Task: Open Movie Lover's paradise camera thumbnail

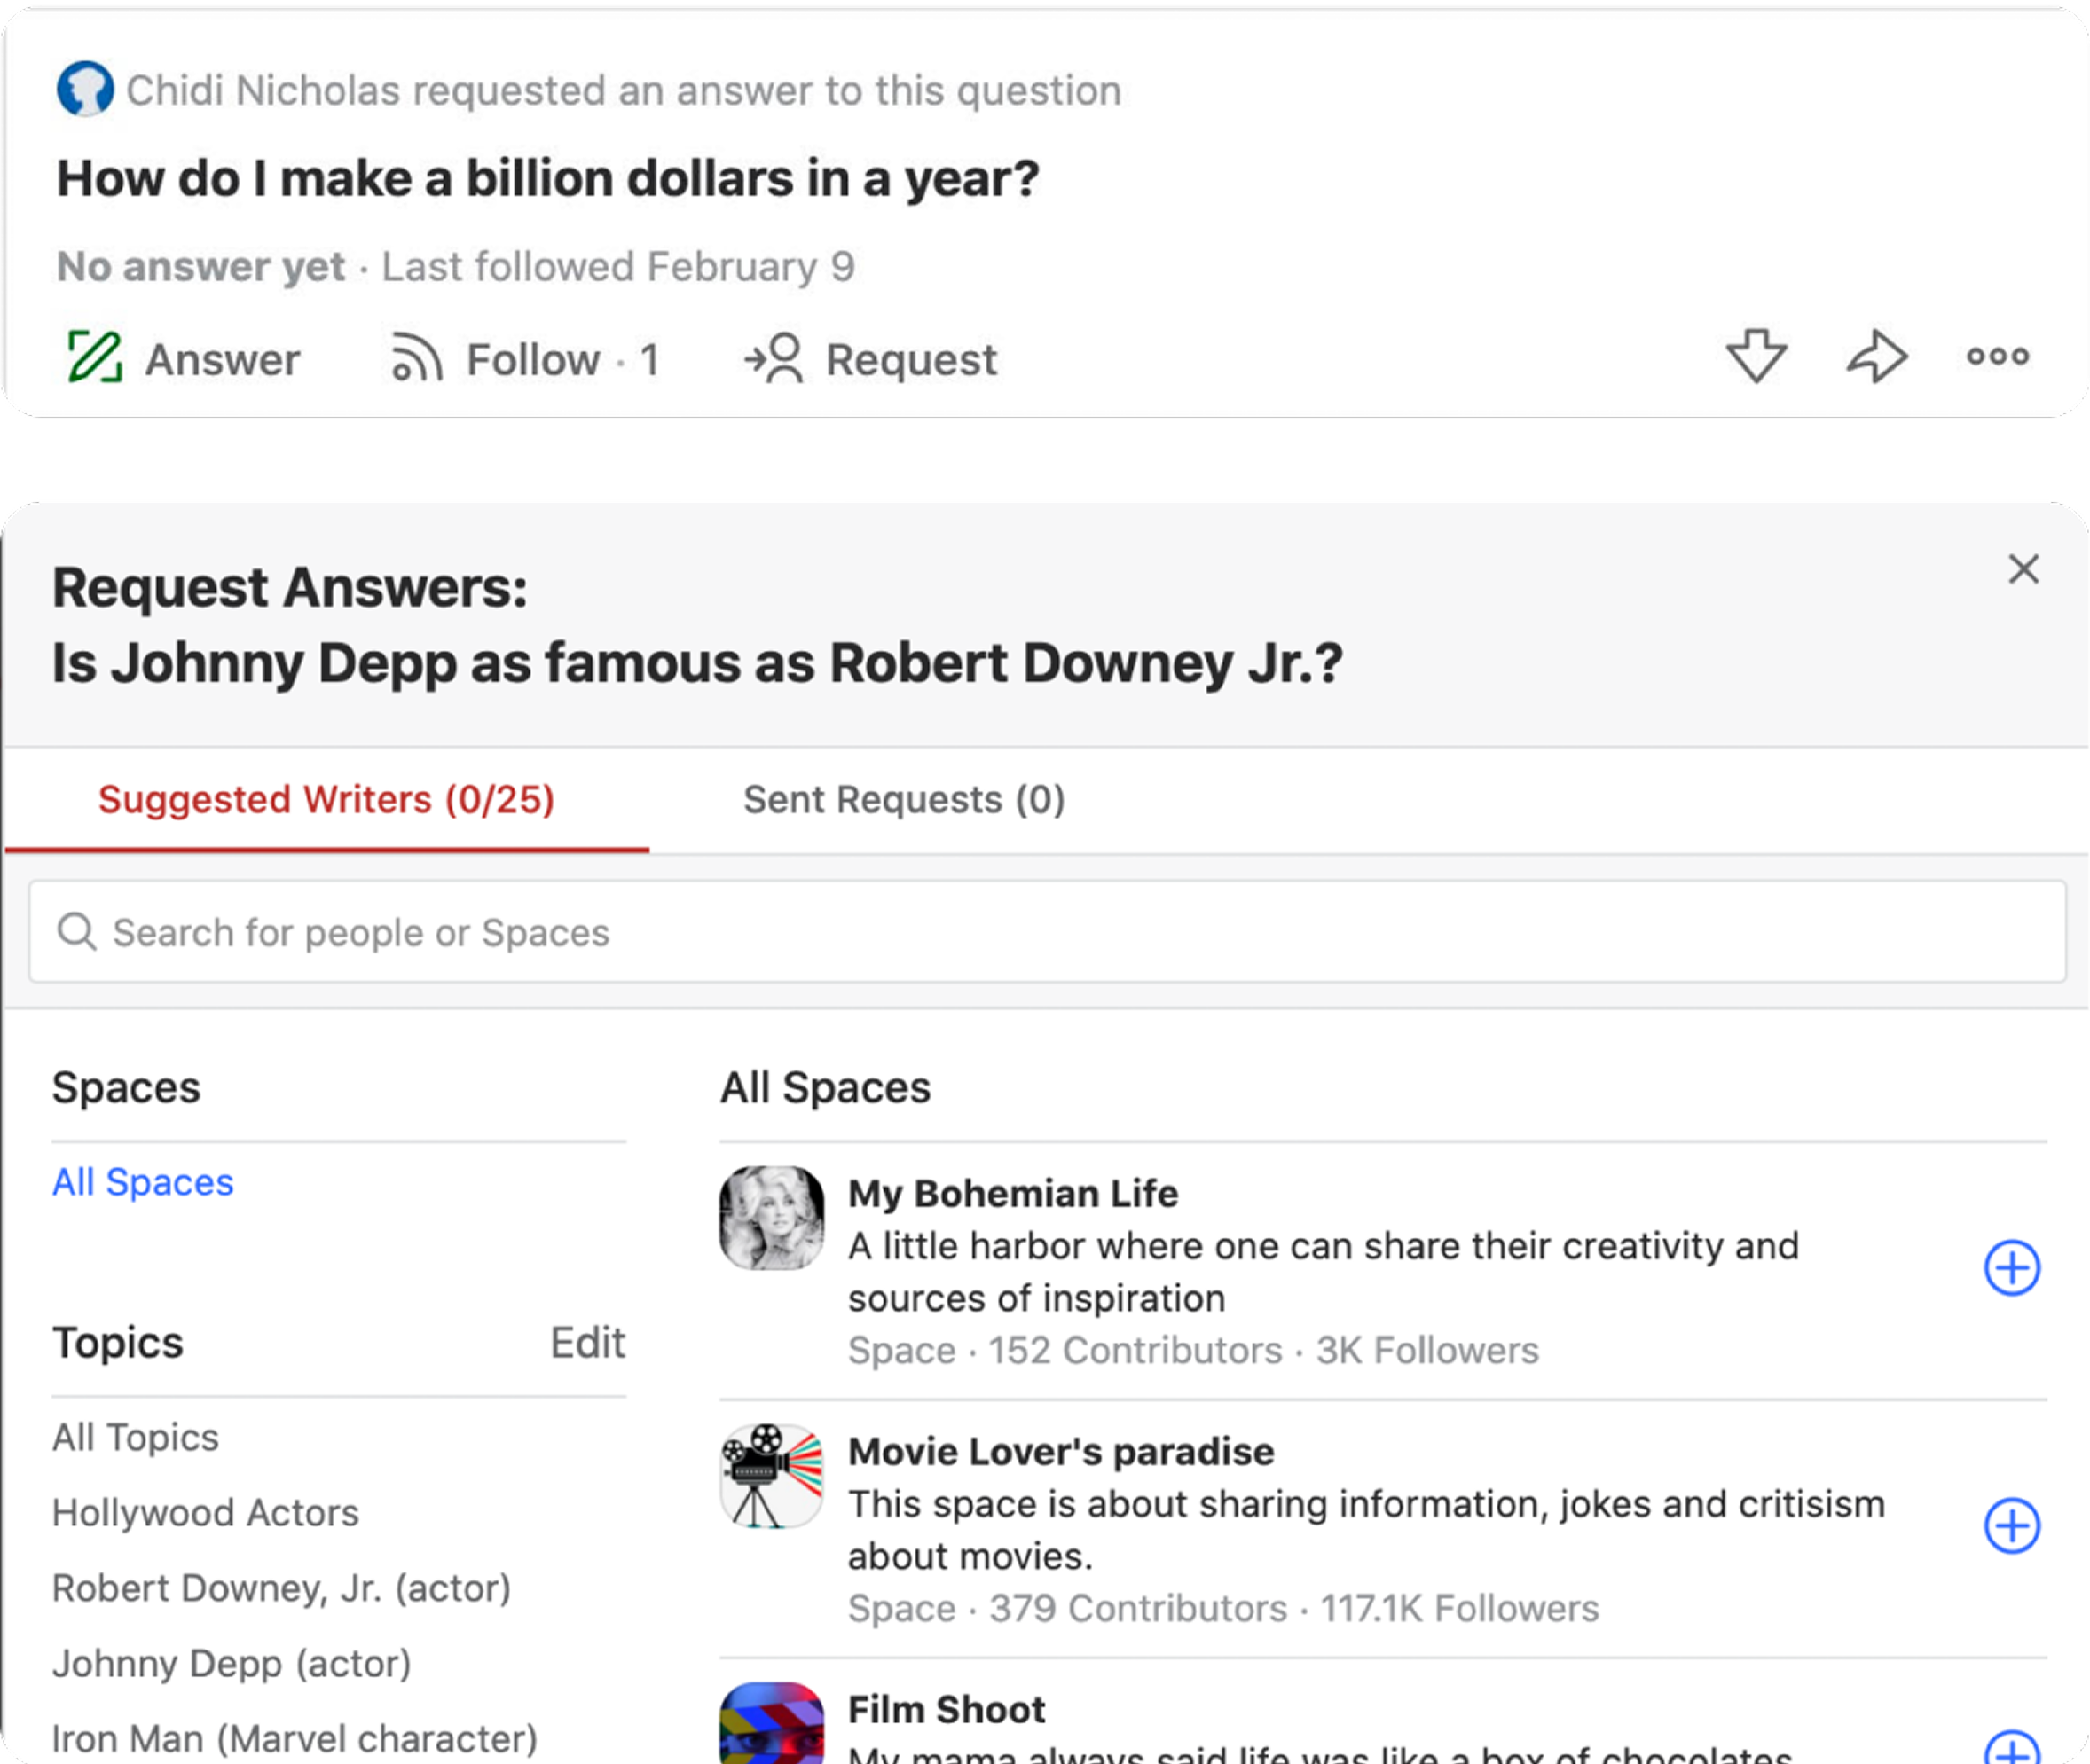Action: click(772, 1476)
